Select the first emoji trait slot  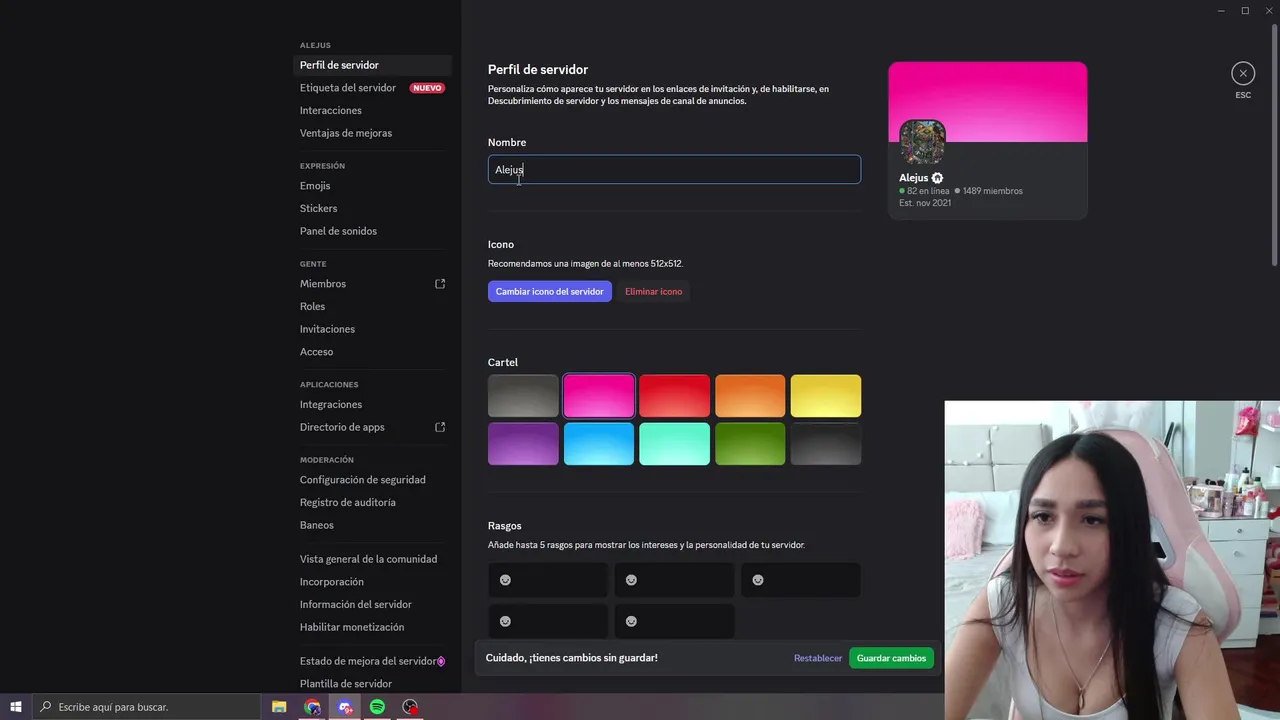pos(548,580)
